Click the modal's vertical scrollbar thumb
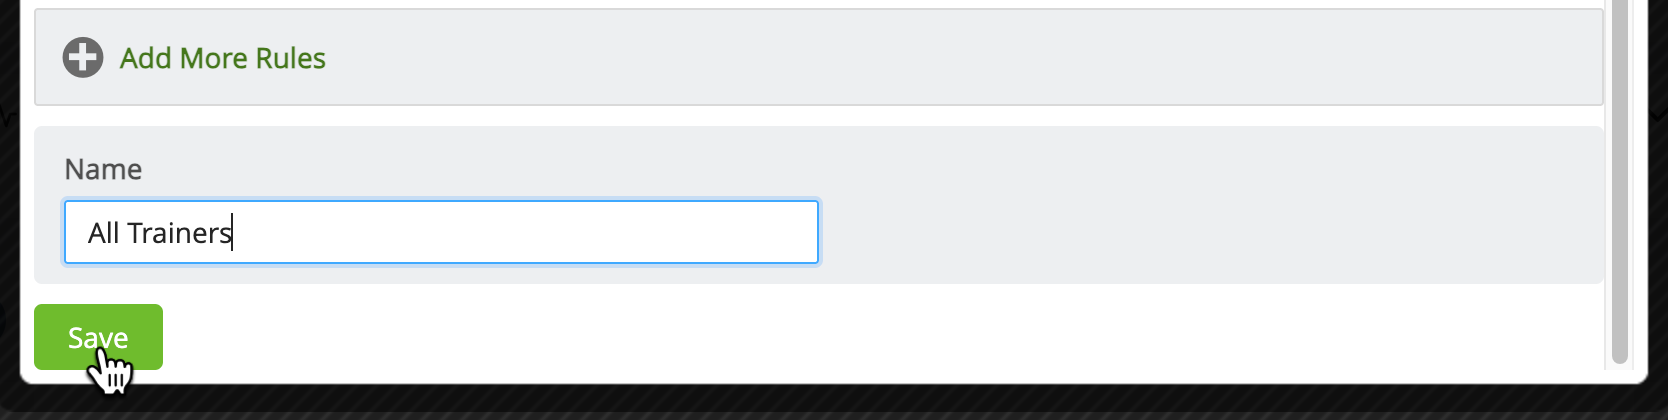The image size is (1668, 420). click(1620, 180)
